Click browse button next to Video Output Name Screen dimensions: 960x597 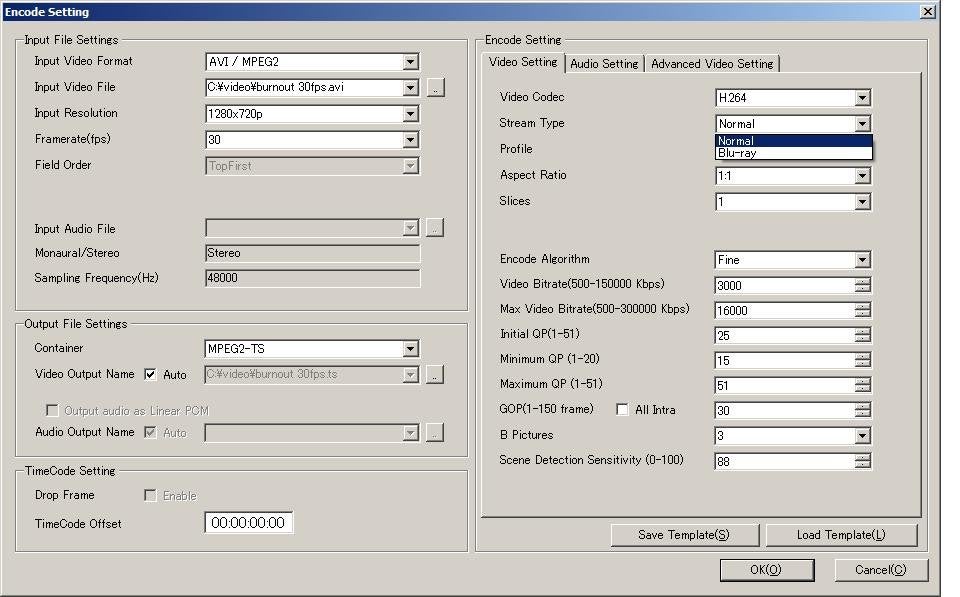[x=435, y=375]
